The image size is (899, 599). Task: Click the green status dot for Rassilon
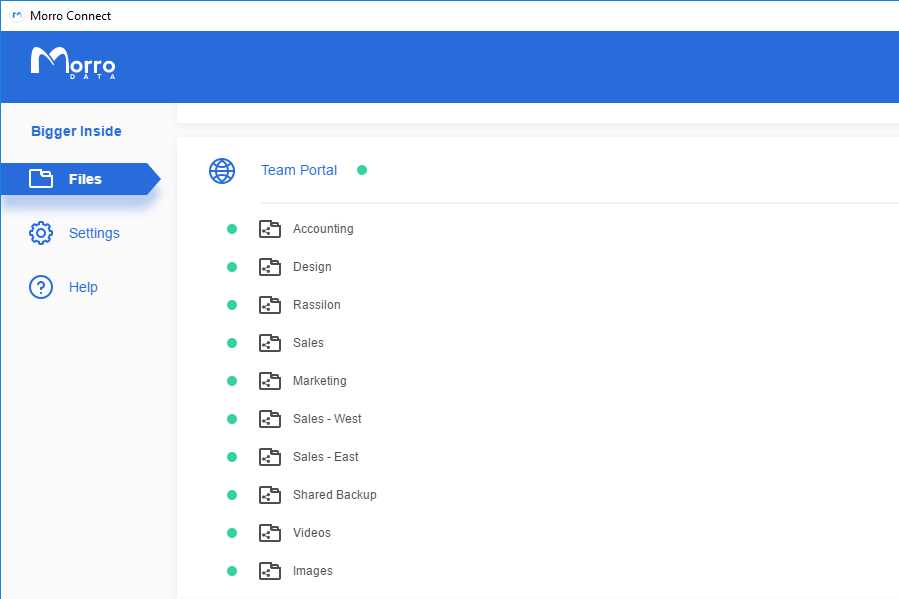(x=232, y=305)
